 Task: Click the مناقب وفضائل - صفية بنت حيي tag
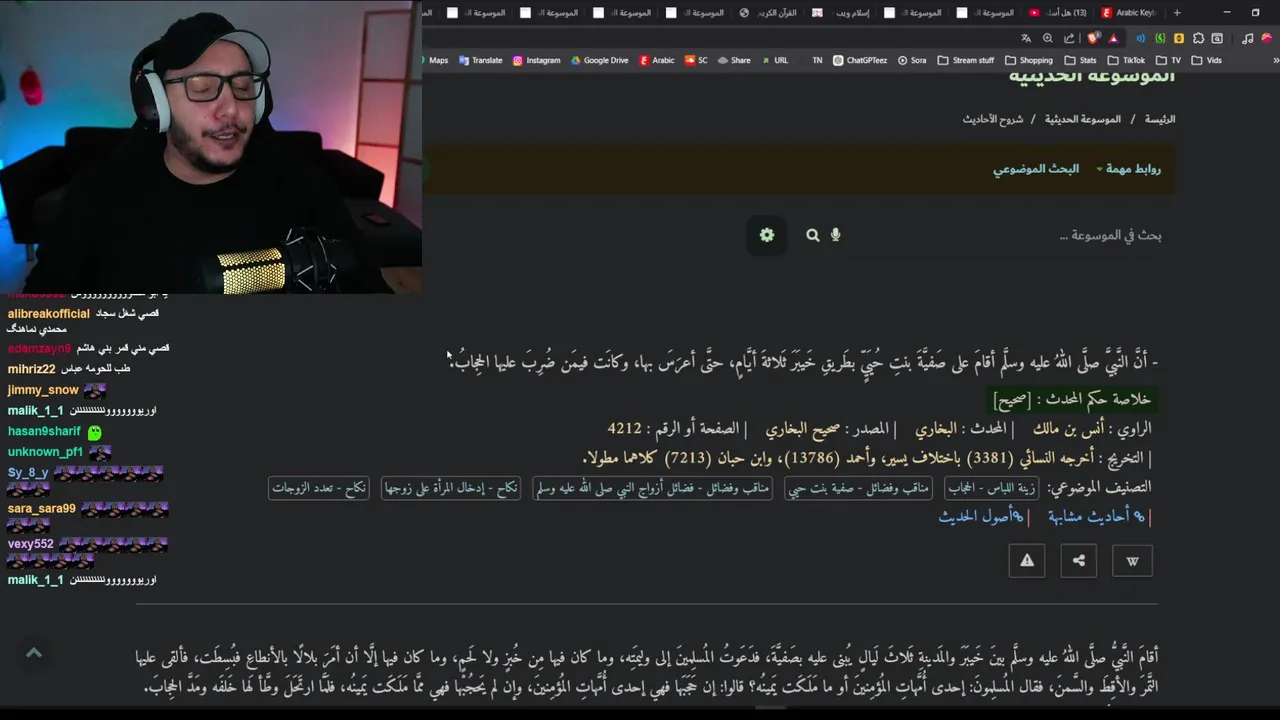click(858, 488)
